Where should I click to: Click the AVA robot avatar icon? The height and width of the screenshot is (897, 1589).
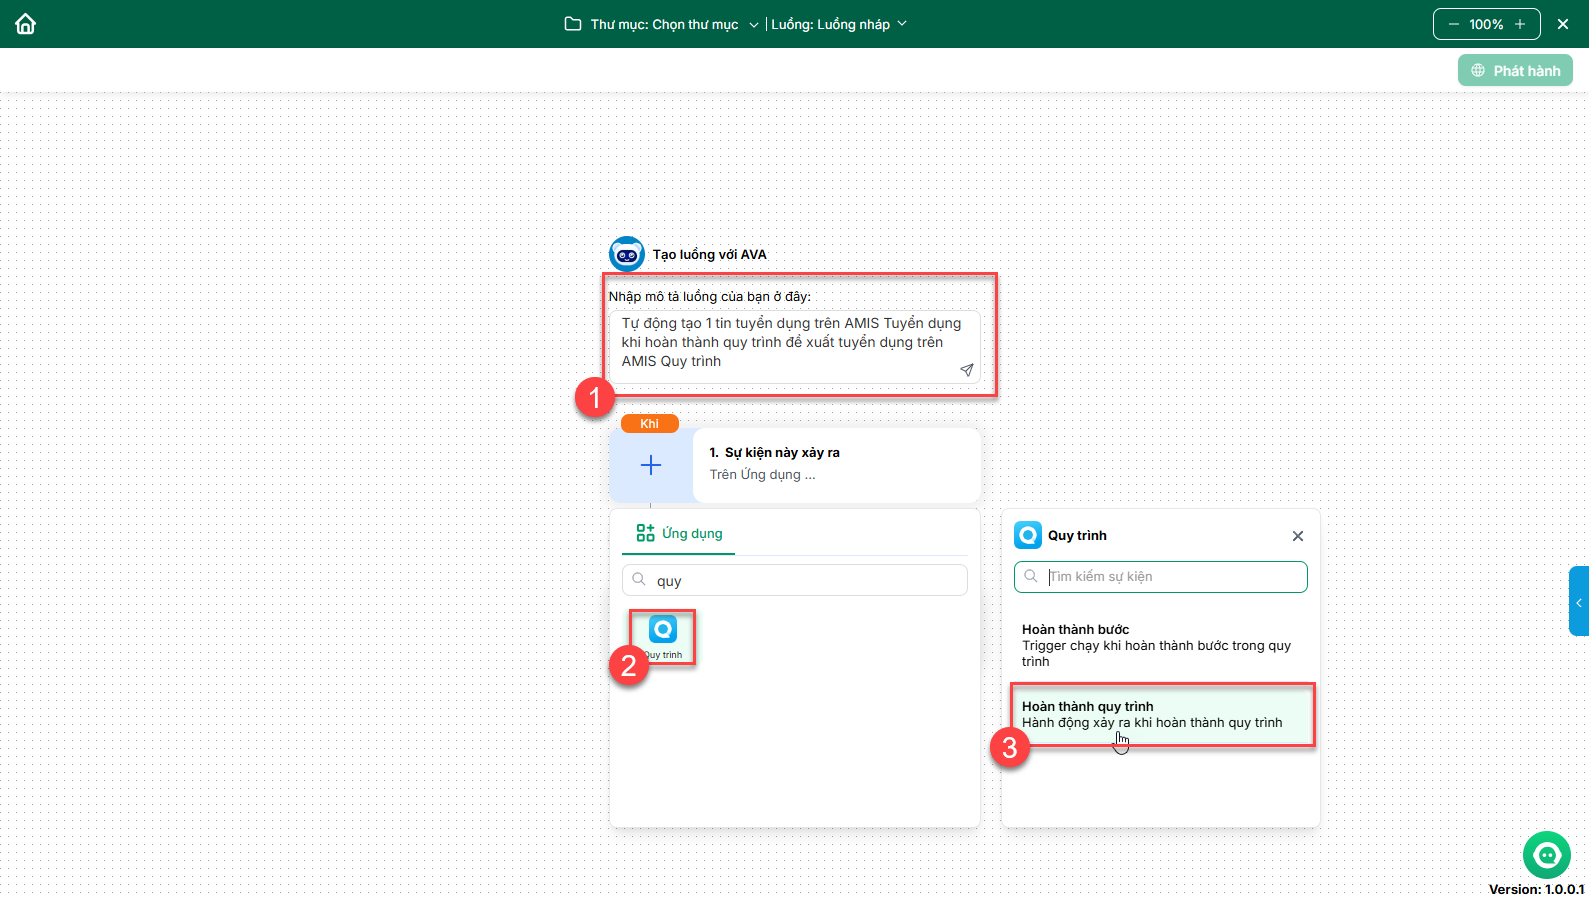click(x=627, y=254)
